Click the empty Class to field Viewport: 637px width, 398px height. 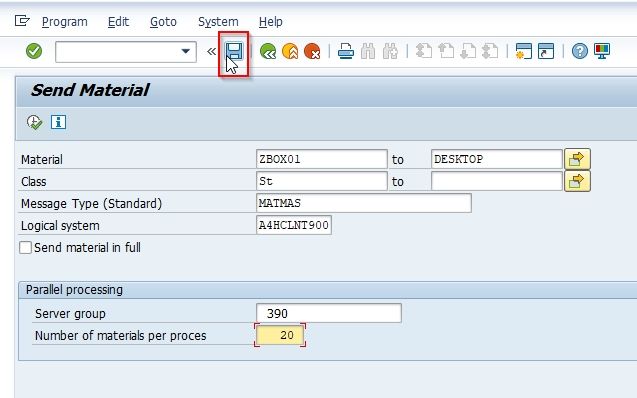click(x=496, y=181)
